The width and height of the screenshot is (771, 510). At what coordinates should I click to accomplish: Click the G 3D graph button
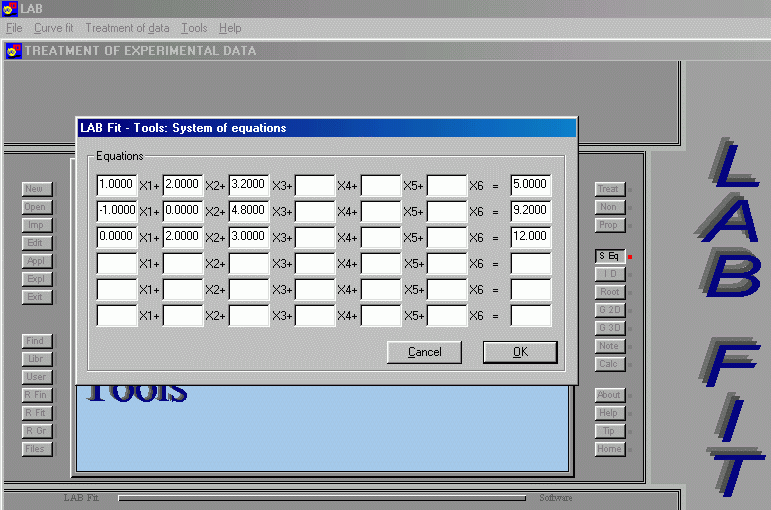(x=610, y=328)
